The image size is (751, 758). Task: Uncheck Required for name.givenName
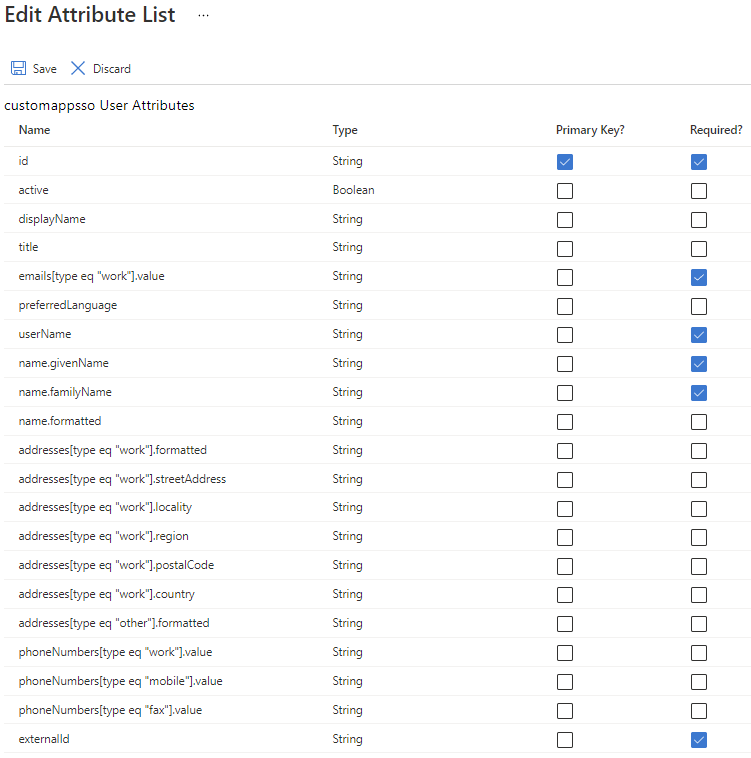pos(699,364)
